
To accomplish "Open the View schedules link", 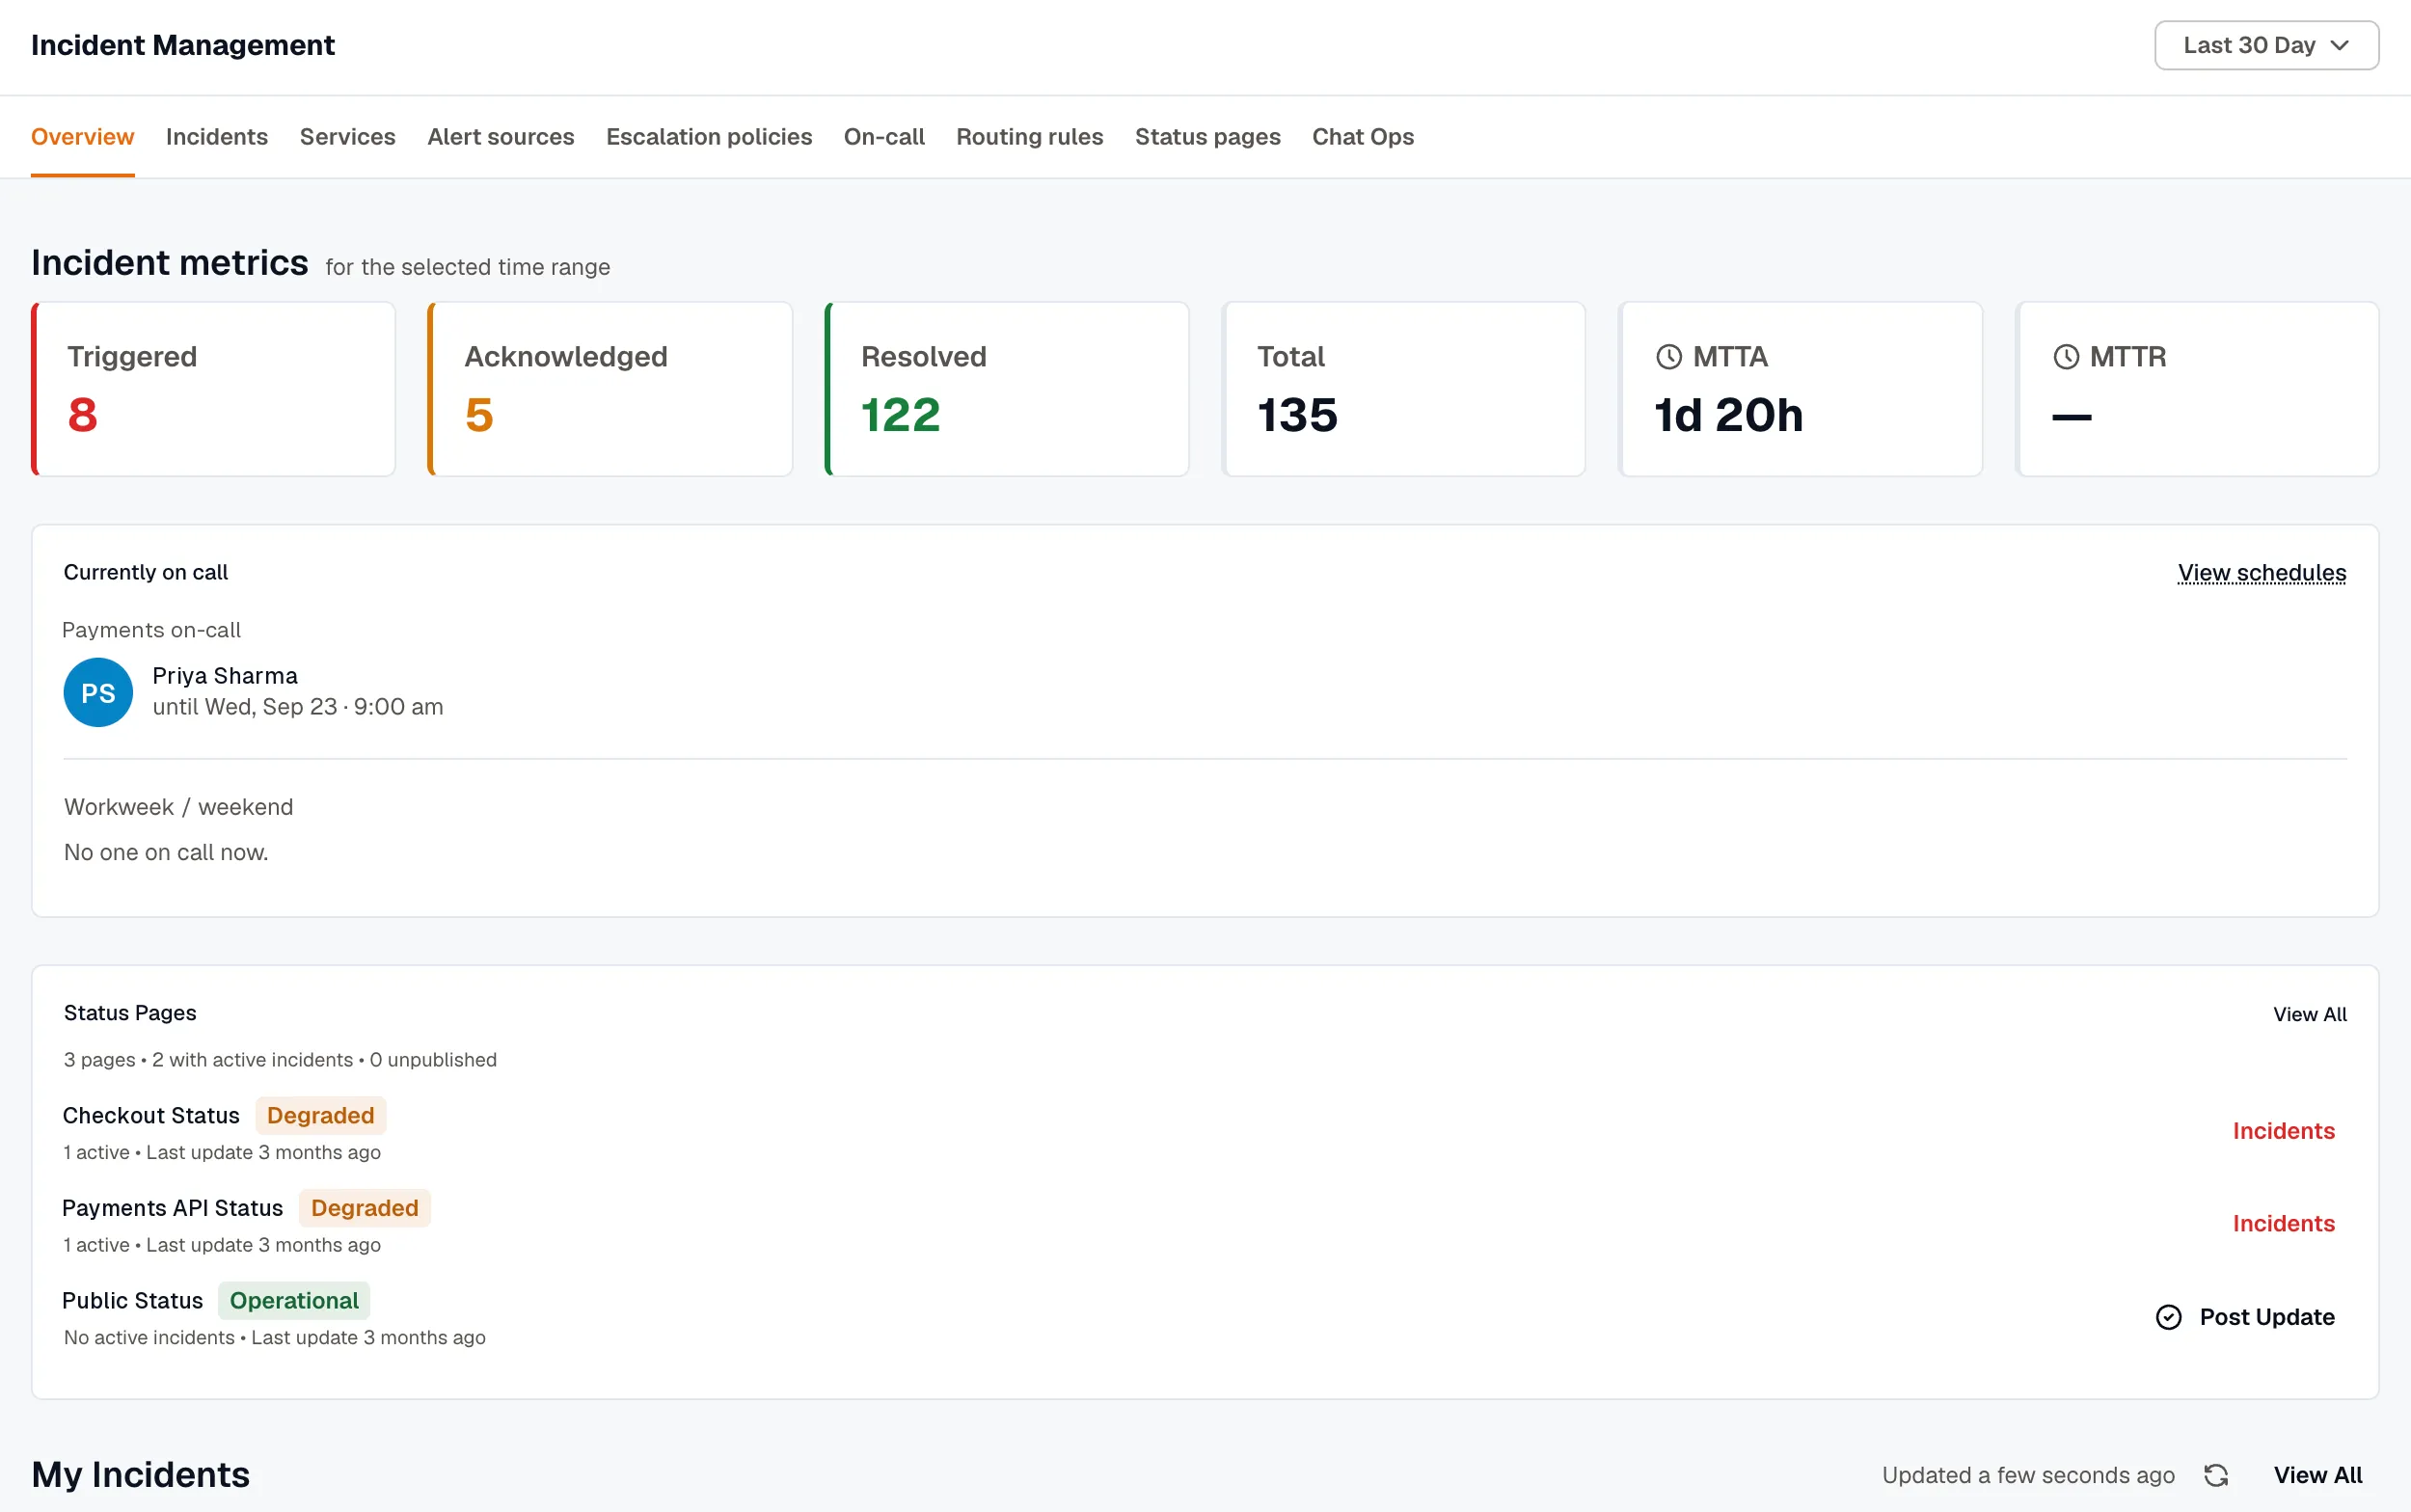I will point(2261,573).
